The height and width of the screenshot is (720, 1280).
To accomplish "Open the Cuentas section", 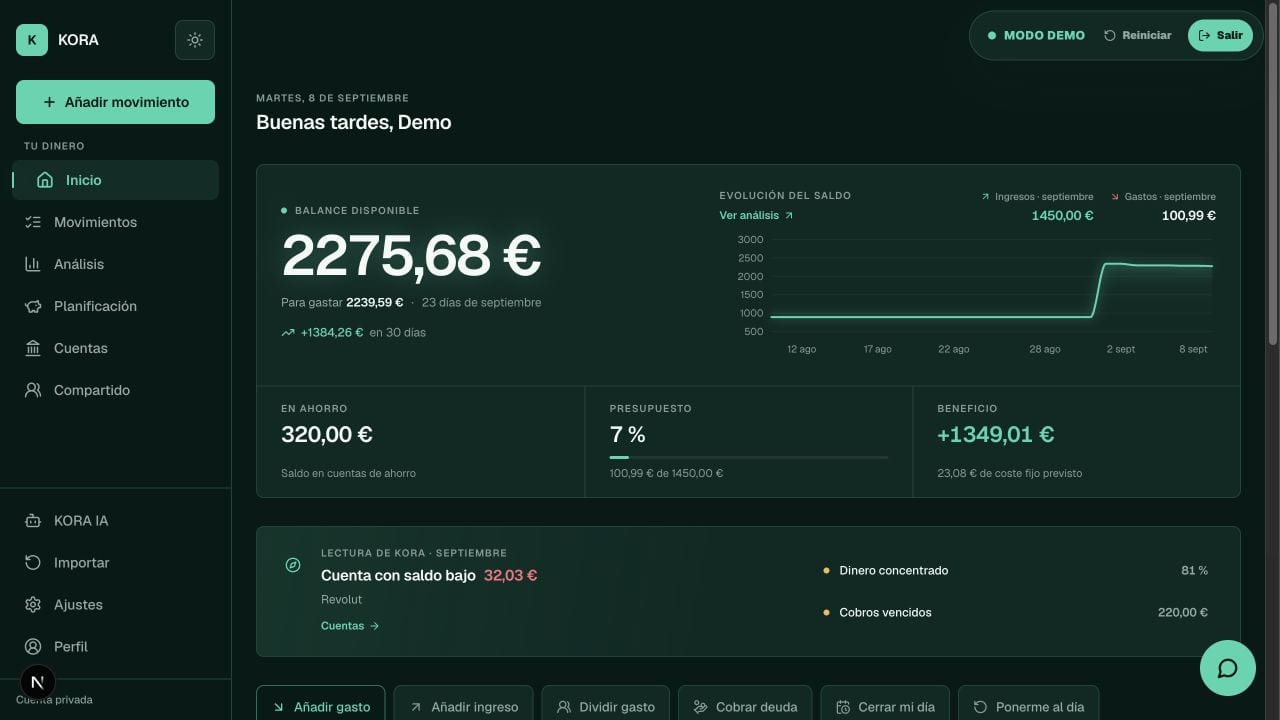I will [x=115, y=348].
